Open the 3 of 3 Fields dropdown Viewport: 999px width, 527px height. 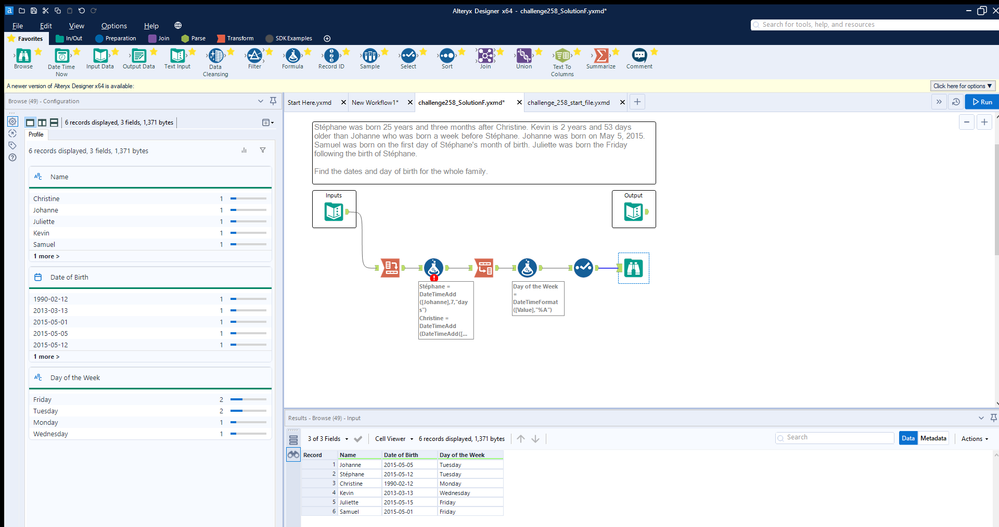(328, 438)
